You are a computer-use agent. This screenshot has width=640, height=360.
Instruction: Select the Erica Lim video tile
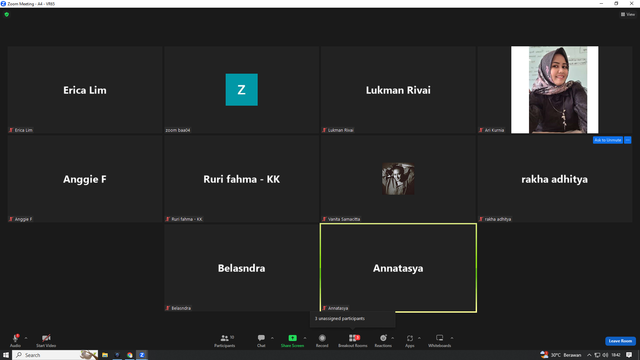click(x=85, y=90)
